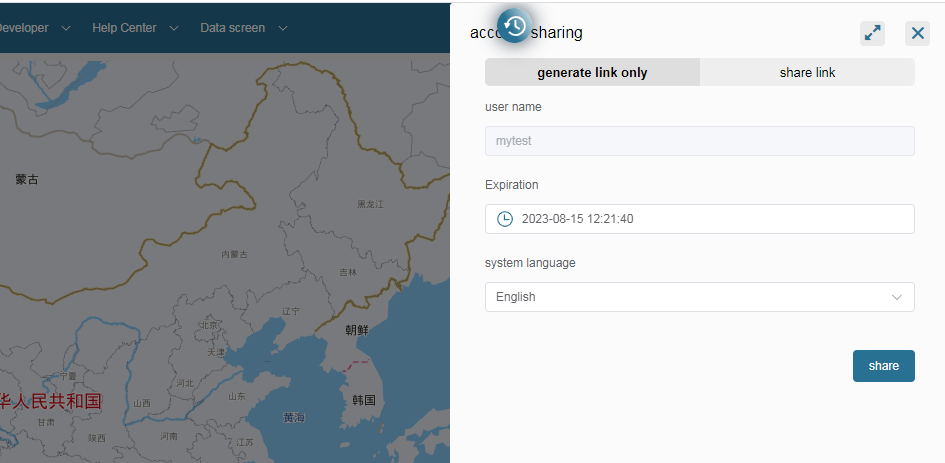Open the Help Center menu
This screenshot has width=945, height=463.
point(124,28)
